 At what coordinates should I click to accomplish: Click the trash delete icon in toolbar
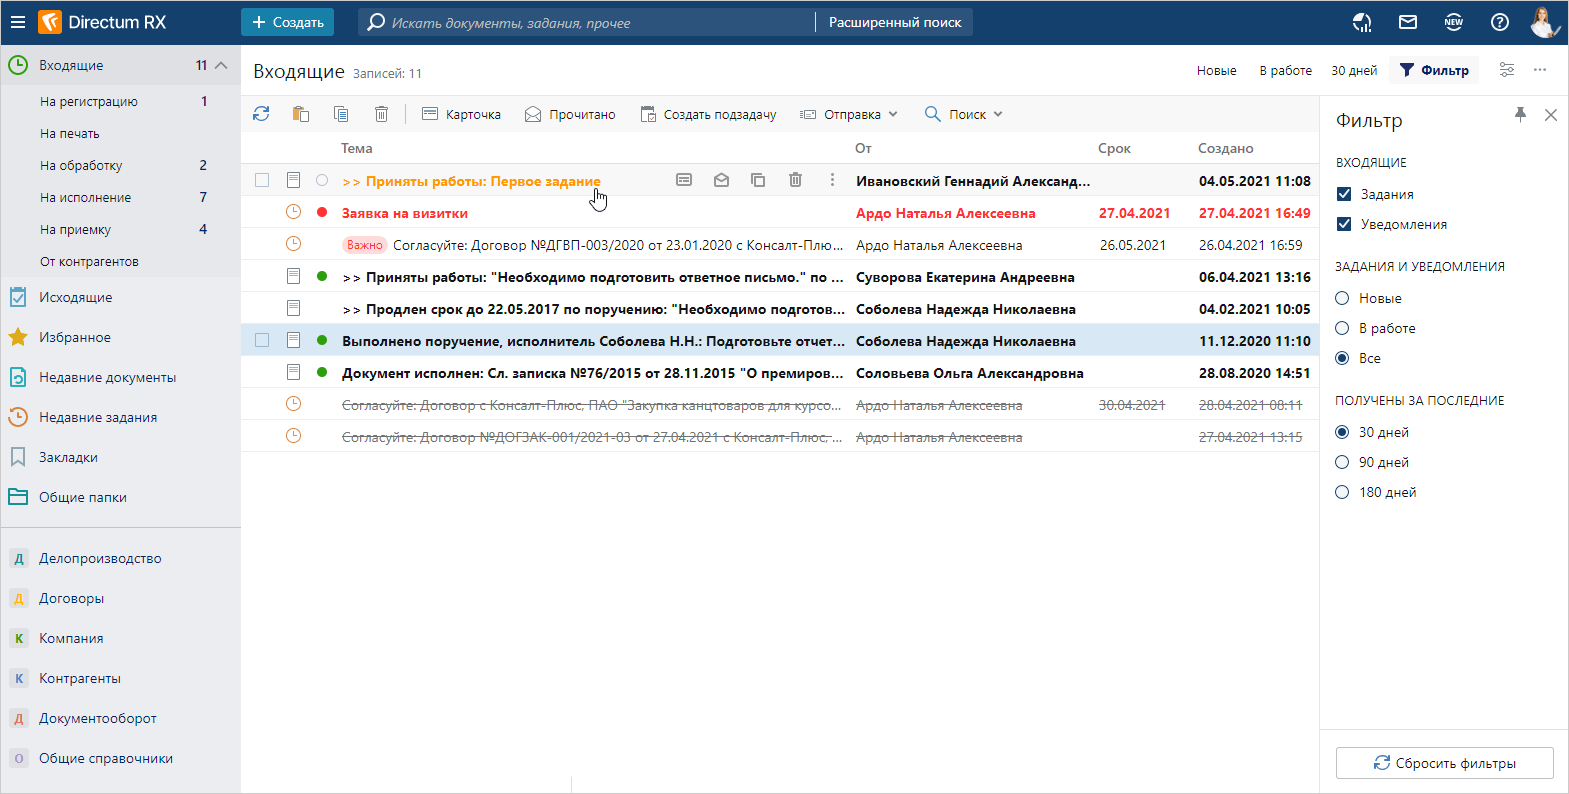(381, 114)
